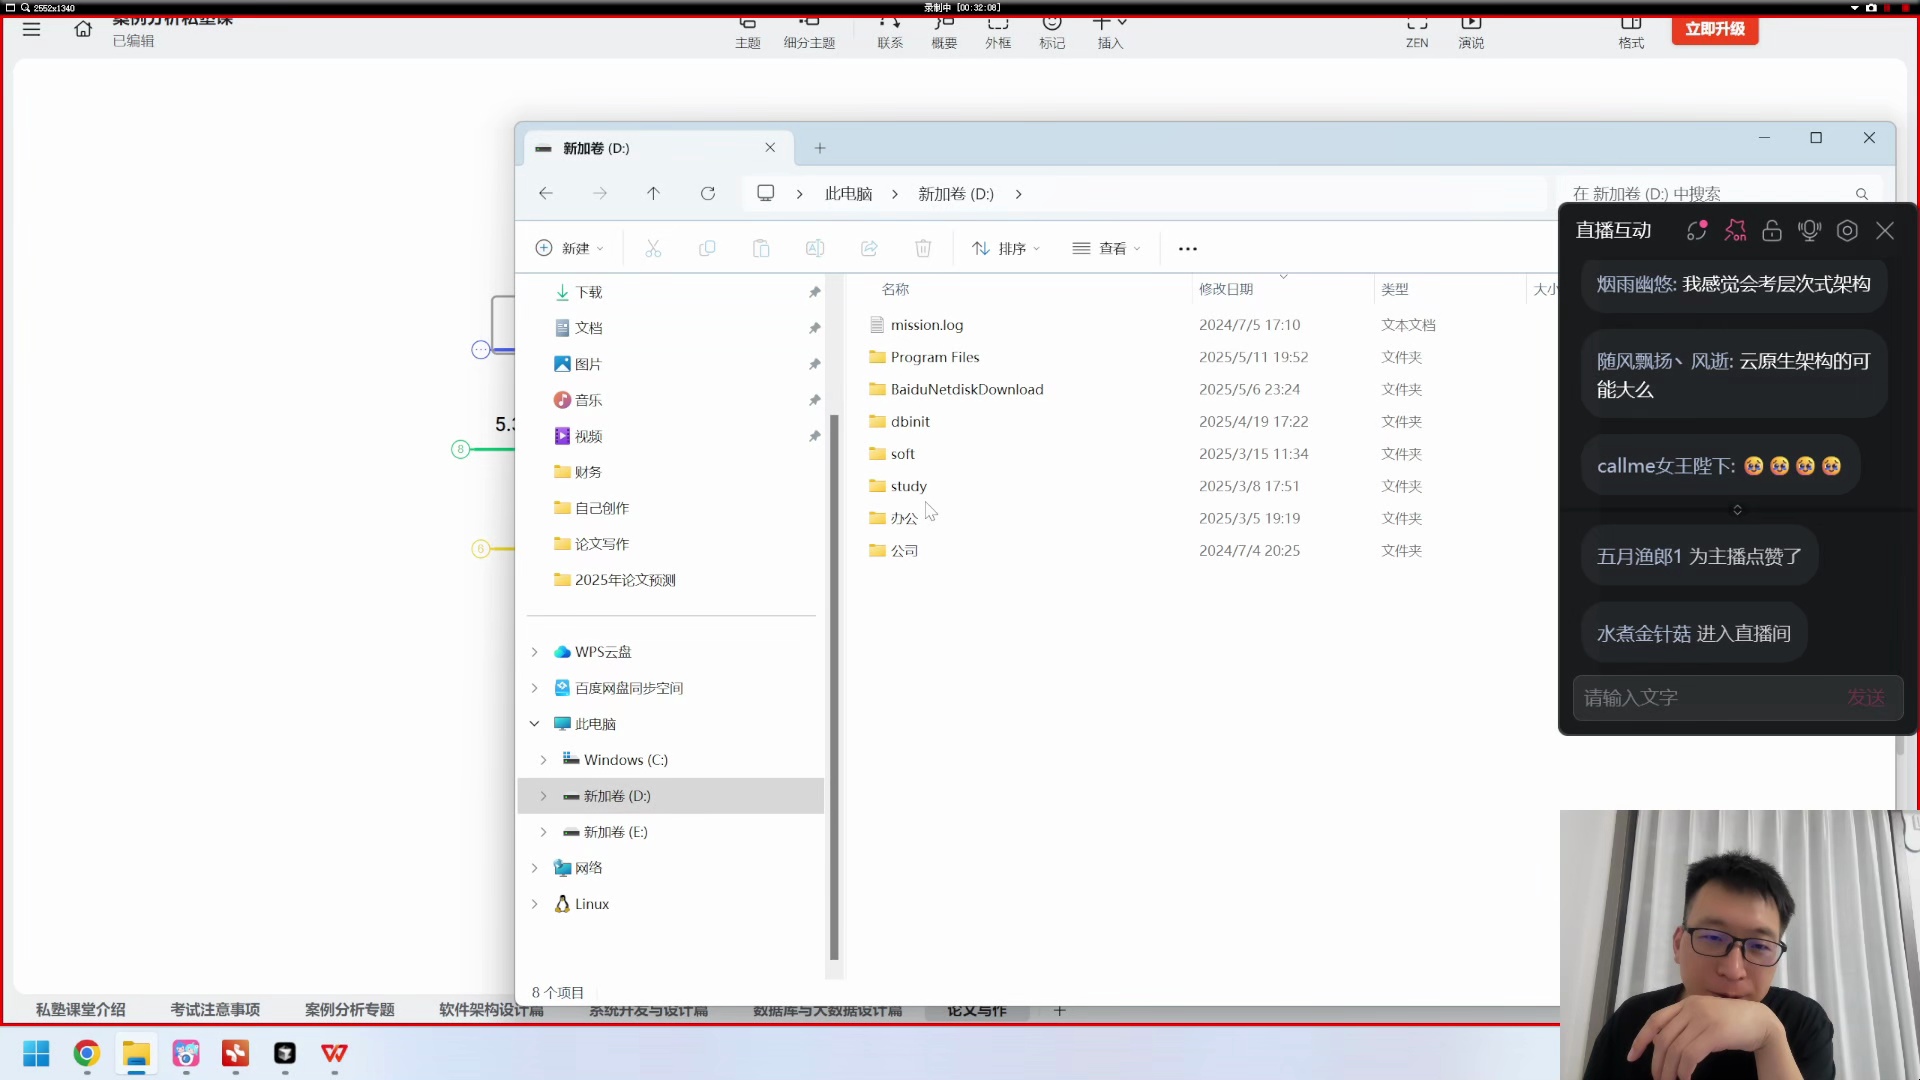Toggle the microphone icon in live panel

tap(1809, 231)
